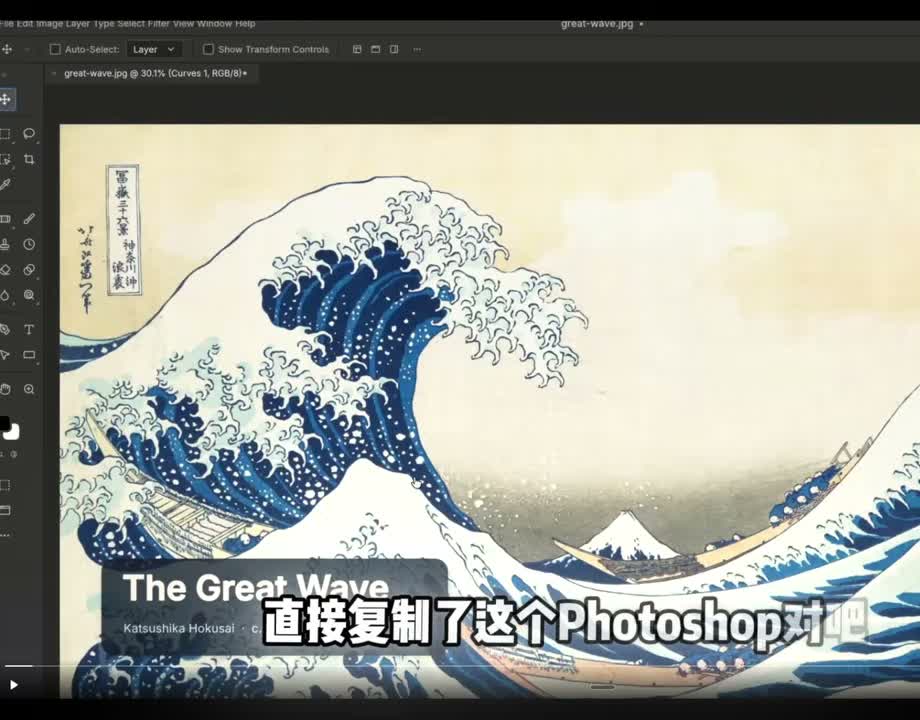Select the Type tool
Viewport: 920px width, 720px height.
29,329
